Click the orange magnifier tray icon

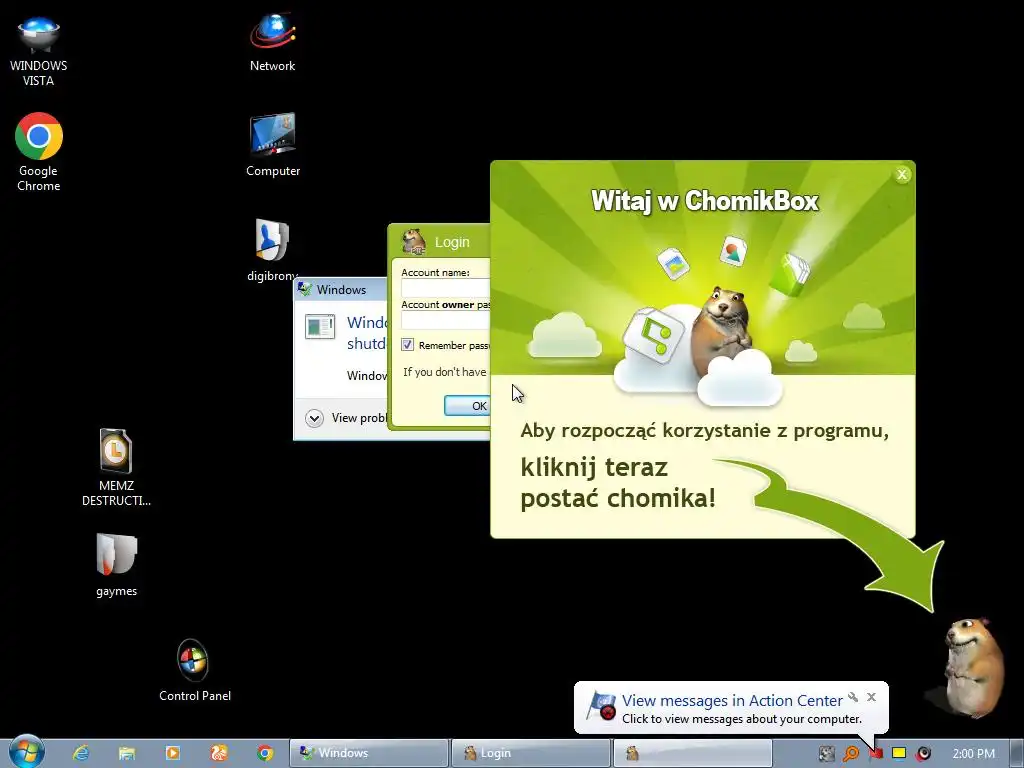coord(851,754)
